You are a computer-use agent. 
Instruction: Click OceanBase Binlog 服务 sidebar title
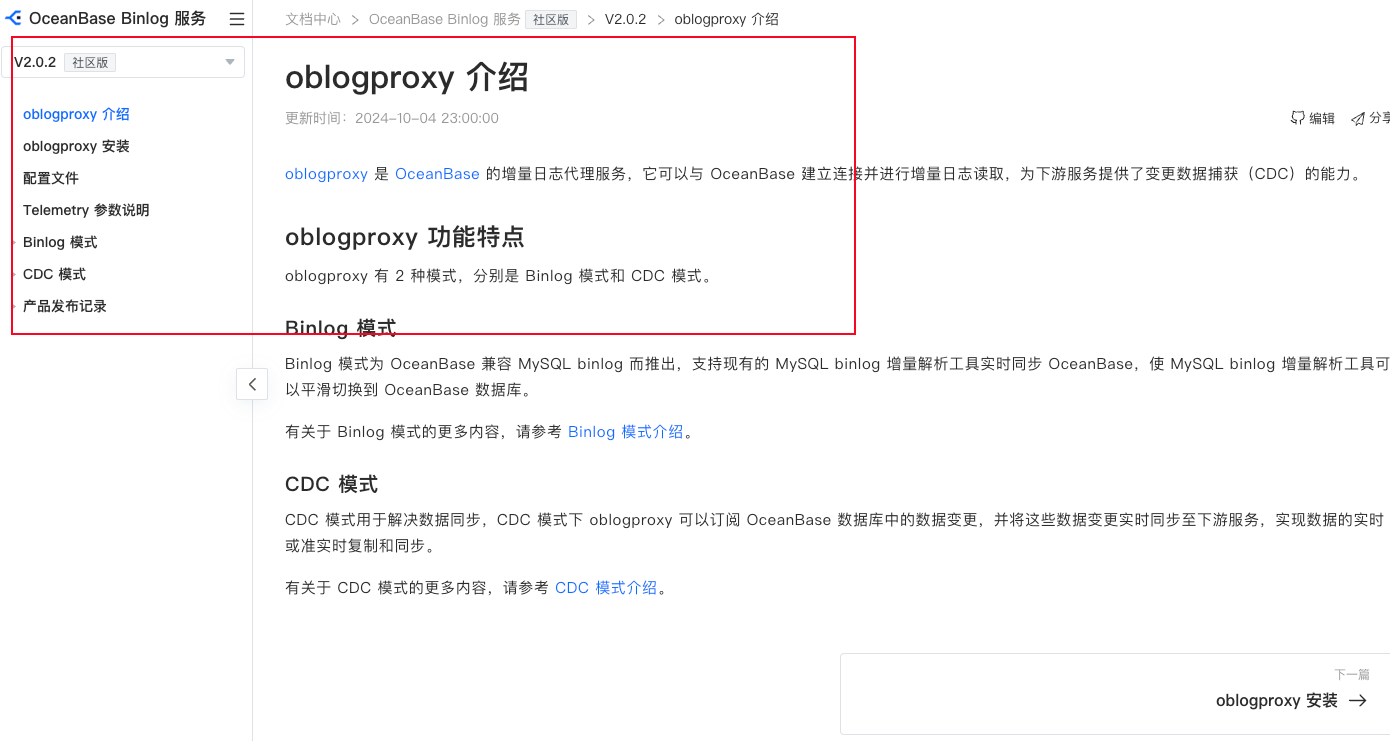(x=117, y=19)
